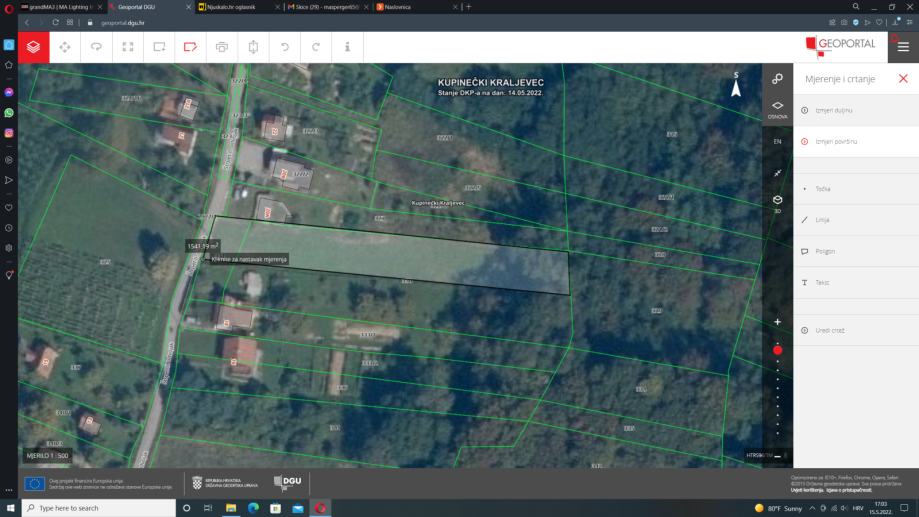Reset map orientation with north arrow
This screenshot has height=517, width=919.
[x=736, y=84]
